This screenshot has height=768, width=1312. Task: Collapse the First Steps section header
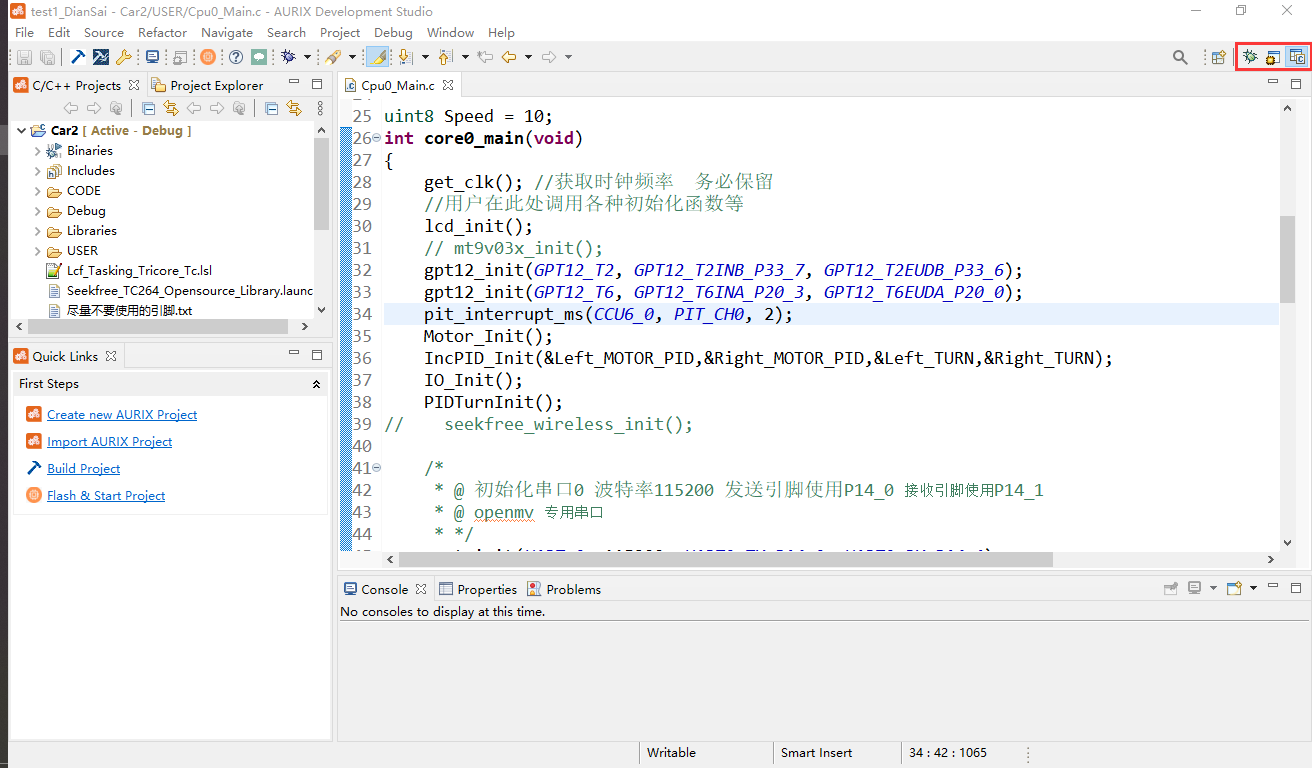point(316,383)
